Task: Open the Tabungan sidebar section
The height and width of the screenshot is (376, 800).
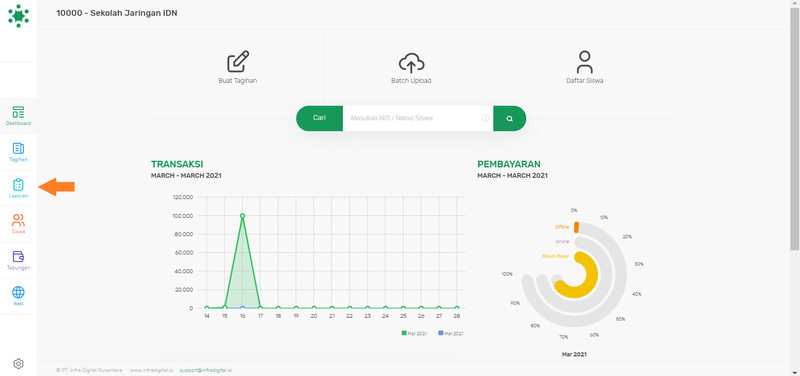Action: tap(18, 260)
